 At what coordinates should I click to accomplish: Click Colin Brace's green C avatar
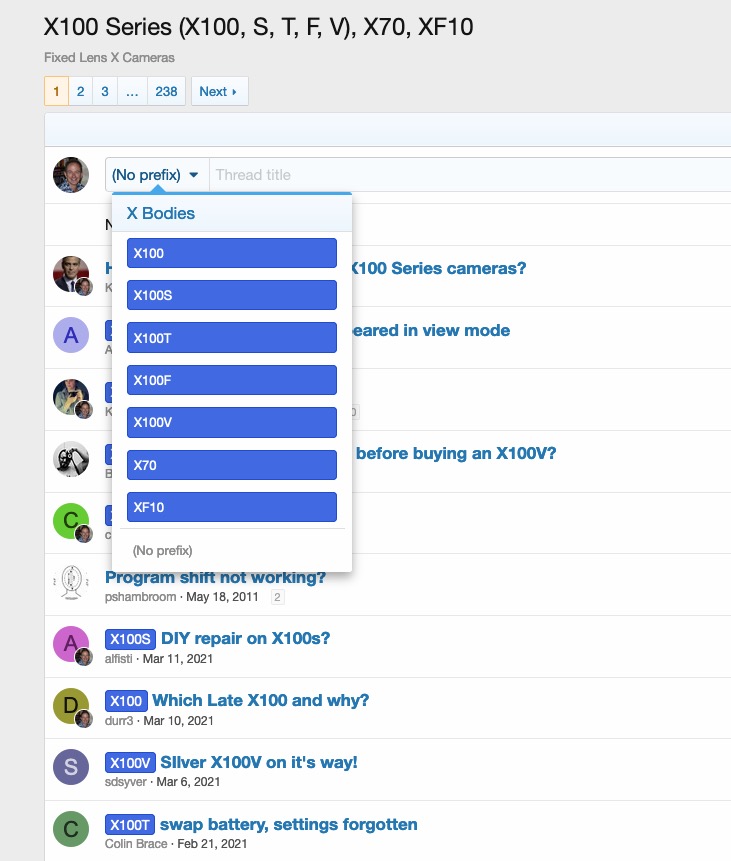(71, 829)
